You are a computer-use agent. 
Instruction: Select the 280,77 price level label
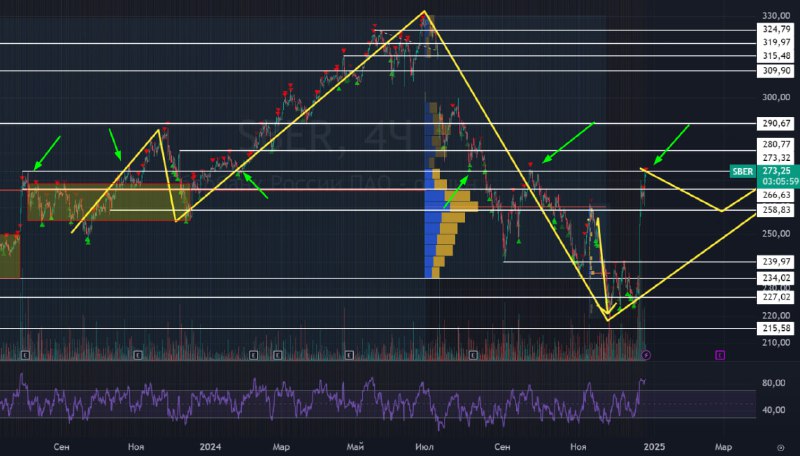click(x=776, y=145)
